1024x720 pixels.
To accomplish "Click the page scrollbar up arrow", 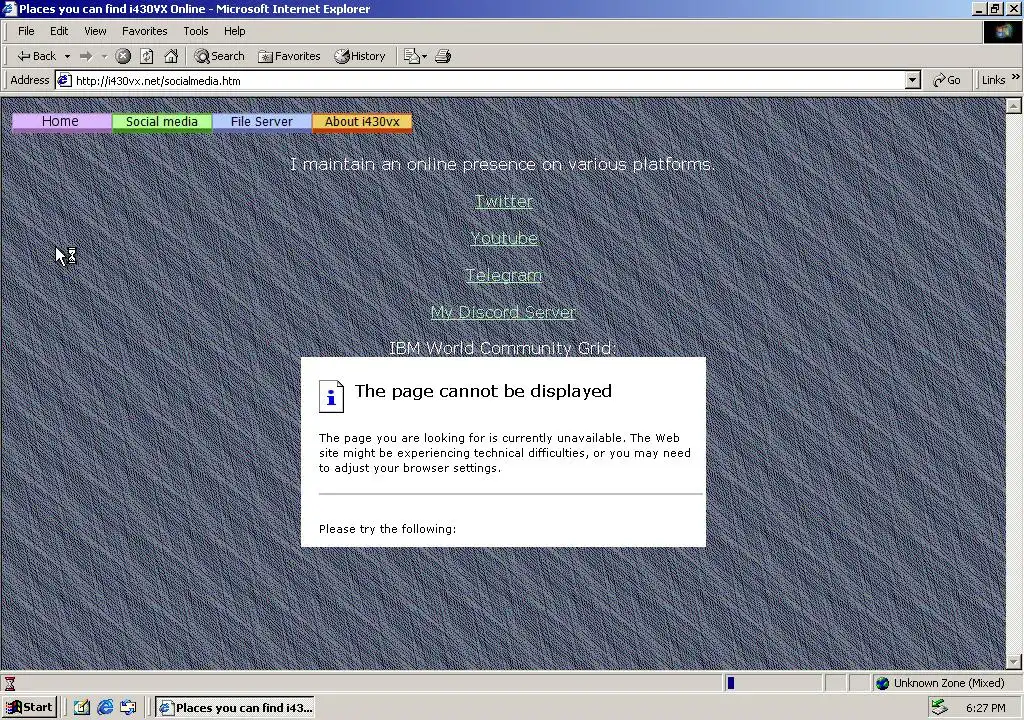I will (x=1014, y=105).
